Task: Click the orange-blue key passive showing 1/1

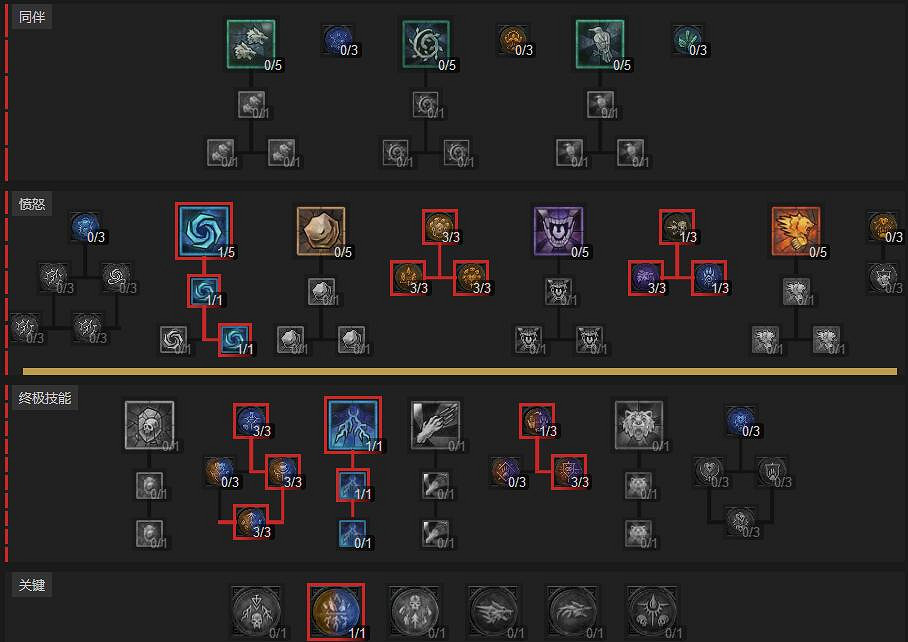Action: [336, 611]
